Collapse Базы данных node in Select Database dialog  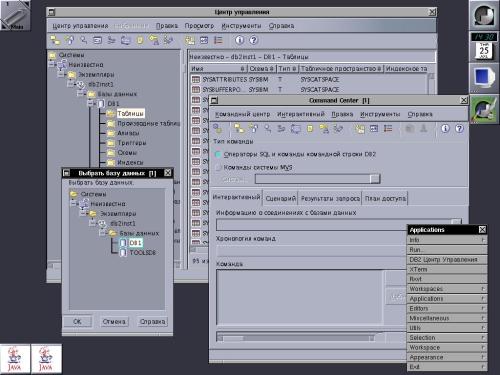pos(103,233)
